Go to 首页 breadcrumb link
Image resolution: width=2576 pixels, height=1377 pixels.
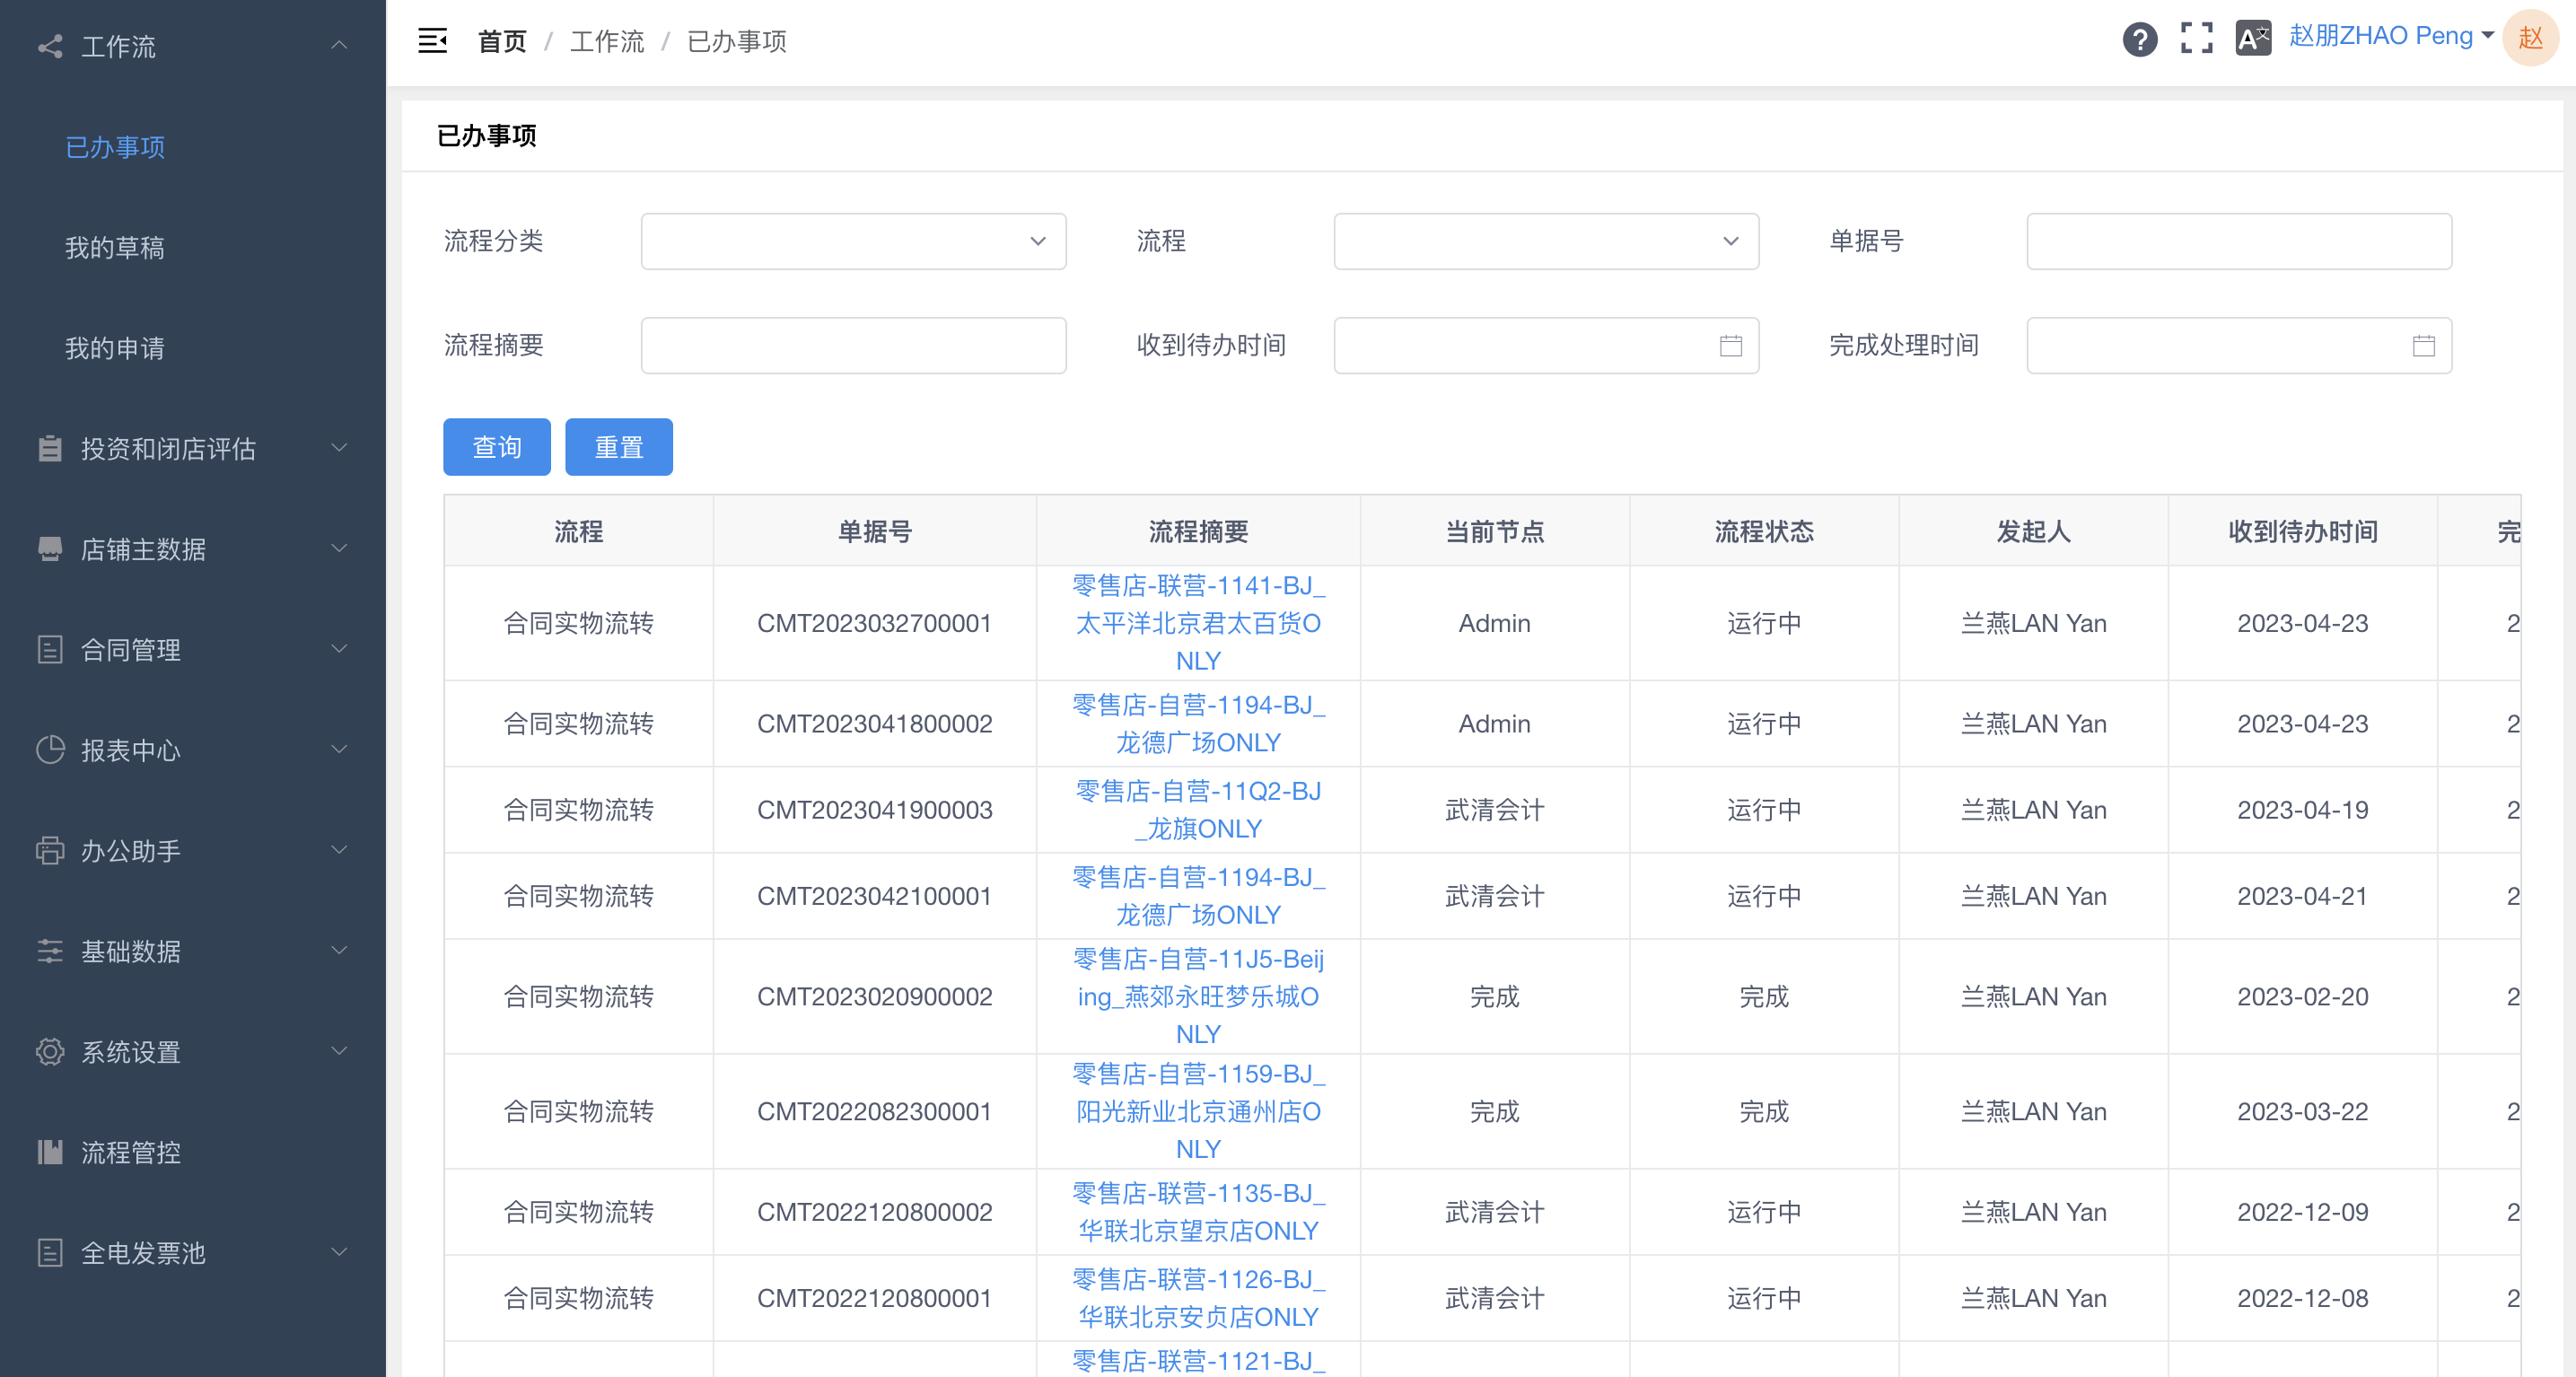click(x=502, y=41)
